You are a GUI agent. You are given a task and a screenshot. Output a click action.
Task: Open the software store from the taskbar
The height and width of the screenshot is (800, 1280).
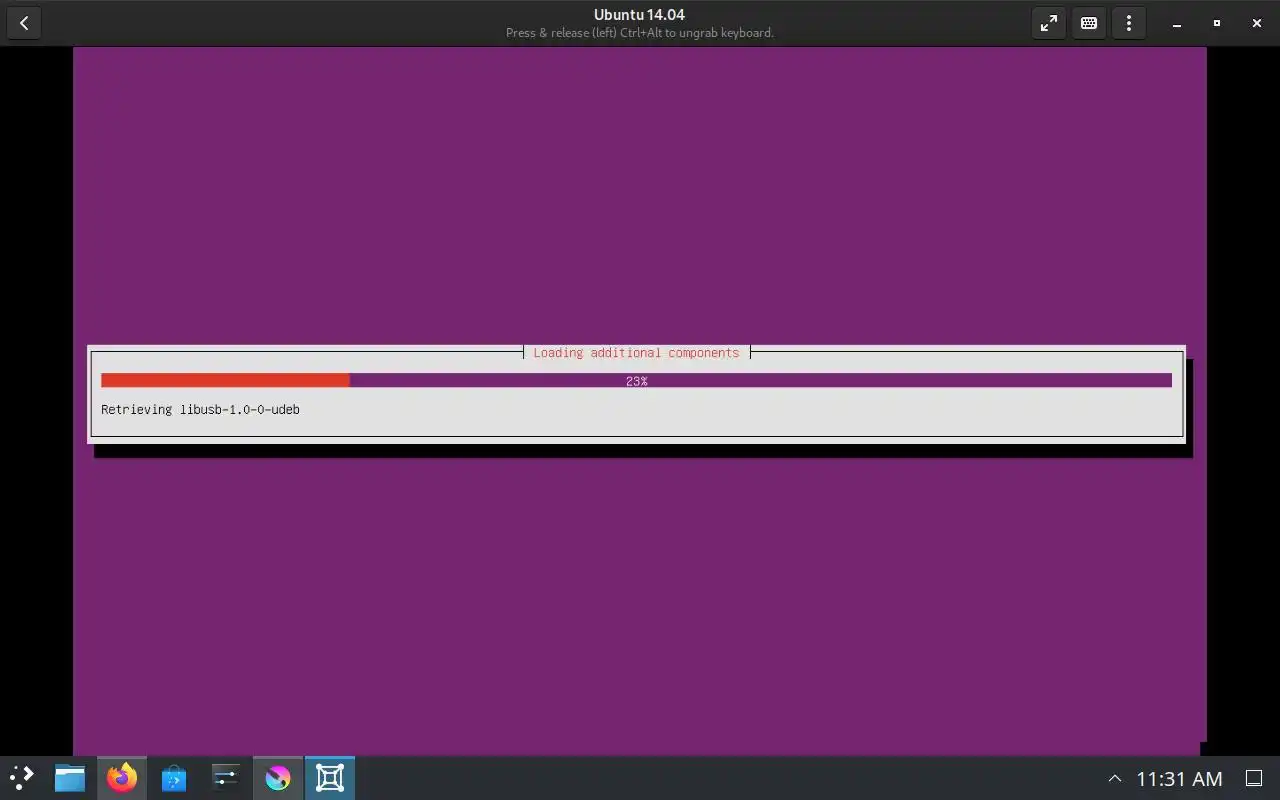click(x=174, y=777)
